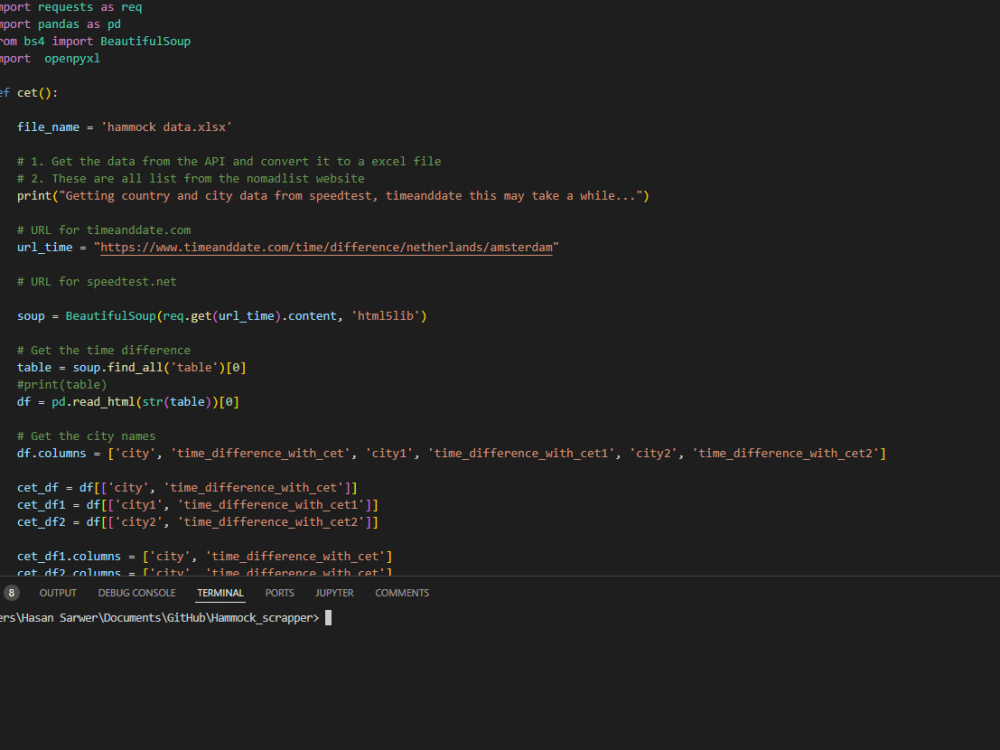Click the df = pd.read_html line
The height and width of the screenshot is (750, 1000).
click(x=128, y=402)
